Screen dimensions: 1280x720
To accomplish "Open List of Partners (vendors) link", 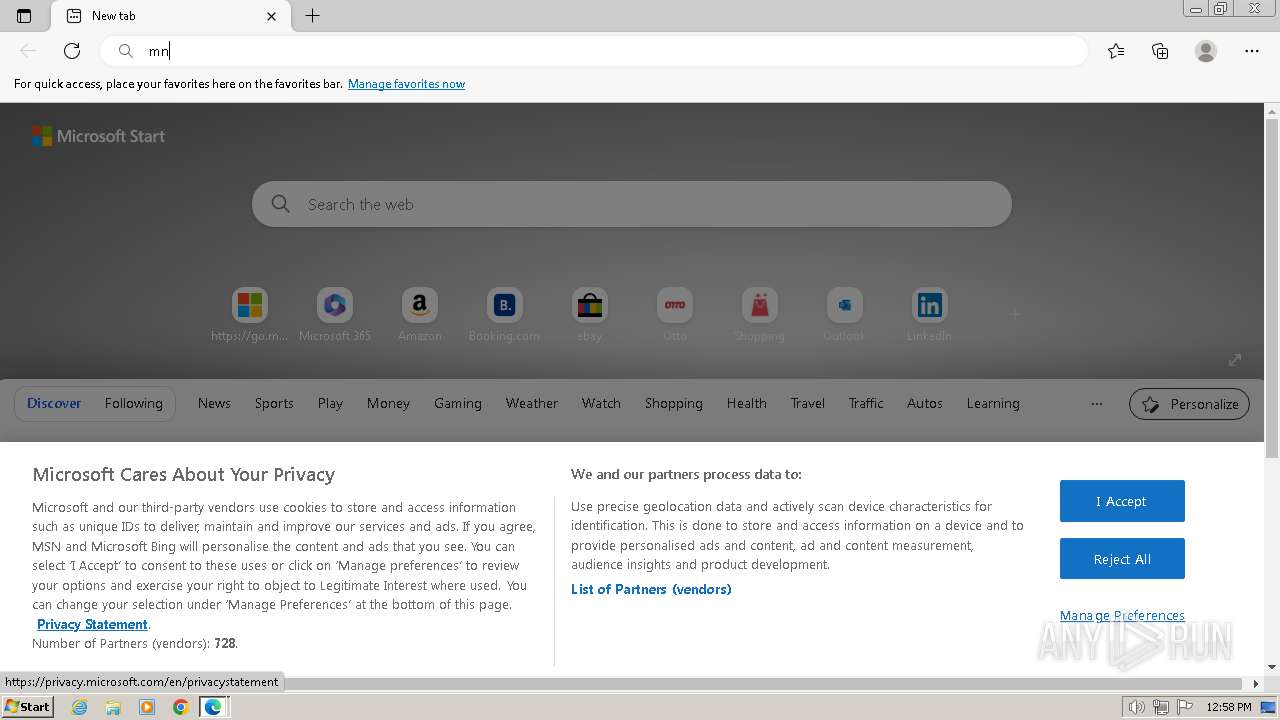I will (x=651, y=589).
